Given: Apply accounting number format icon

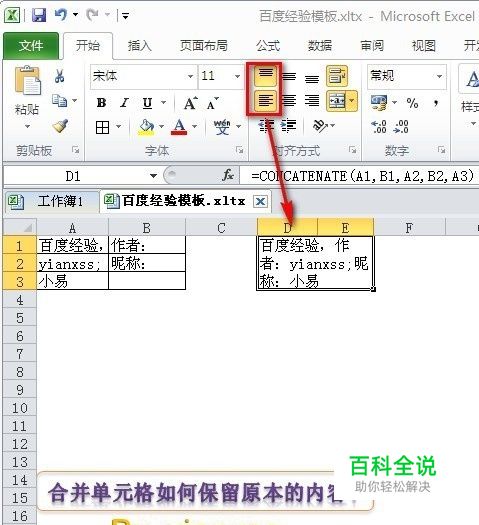Looking at the screenshot, I should (x=379, y=103).
